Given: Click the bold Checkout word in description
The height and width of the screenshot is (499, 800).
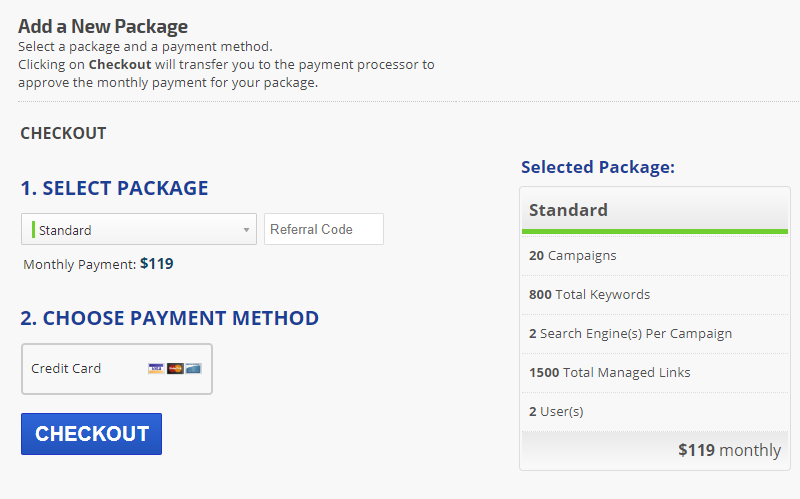Looking at the screenshot, I should tap(119, 65).
